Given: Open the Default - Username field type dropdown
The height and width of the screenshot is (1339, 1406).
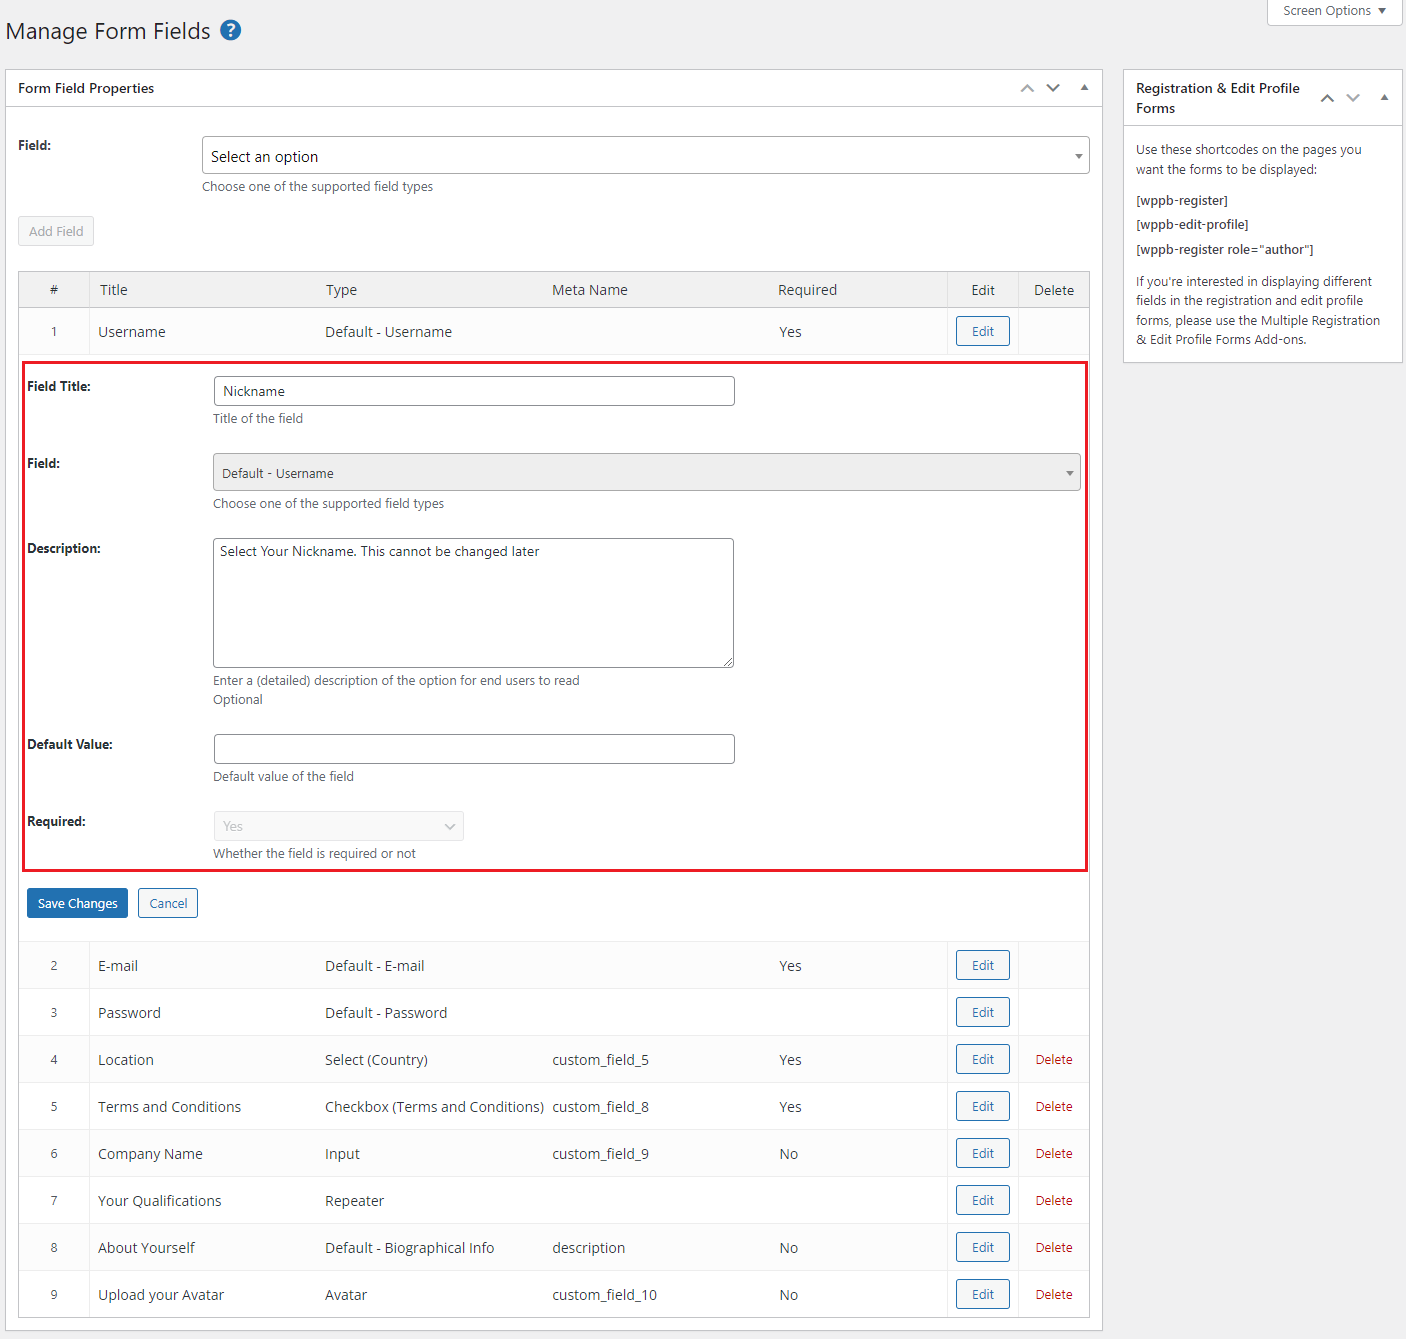Looking at the screenshot, I should click(x=646, y=473).
